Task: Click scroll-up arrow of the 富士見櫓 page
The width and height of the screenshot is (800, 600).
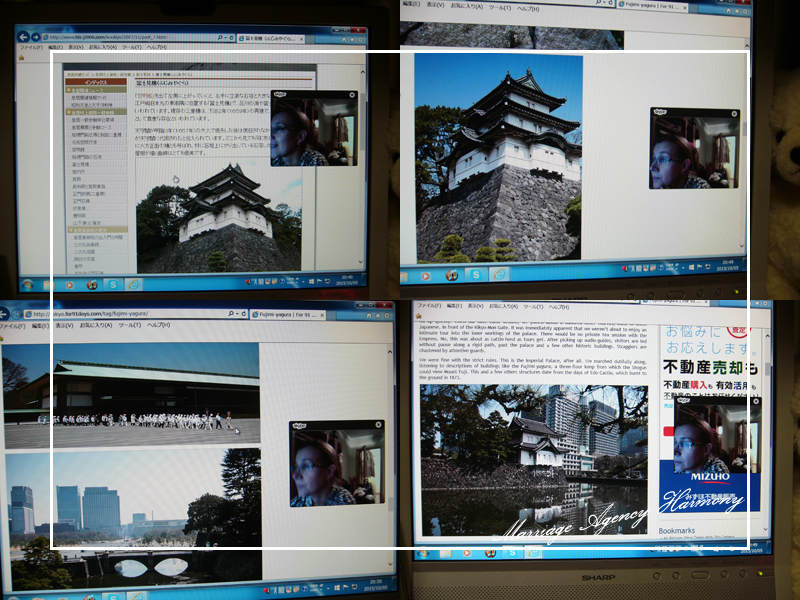Action: click(x=362, y=72)
